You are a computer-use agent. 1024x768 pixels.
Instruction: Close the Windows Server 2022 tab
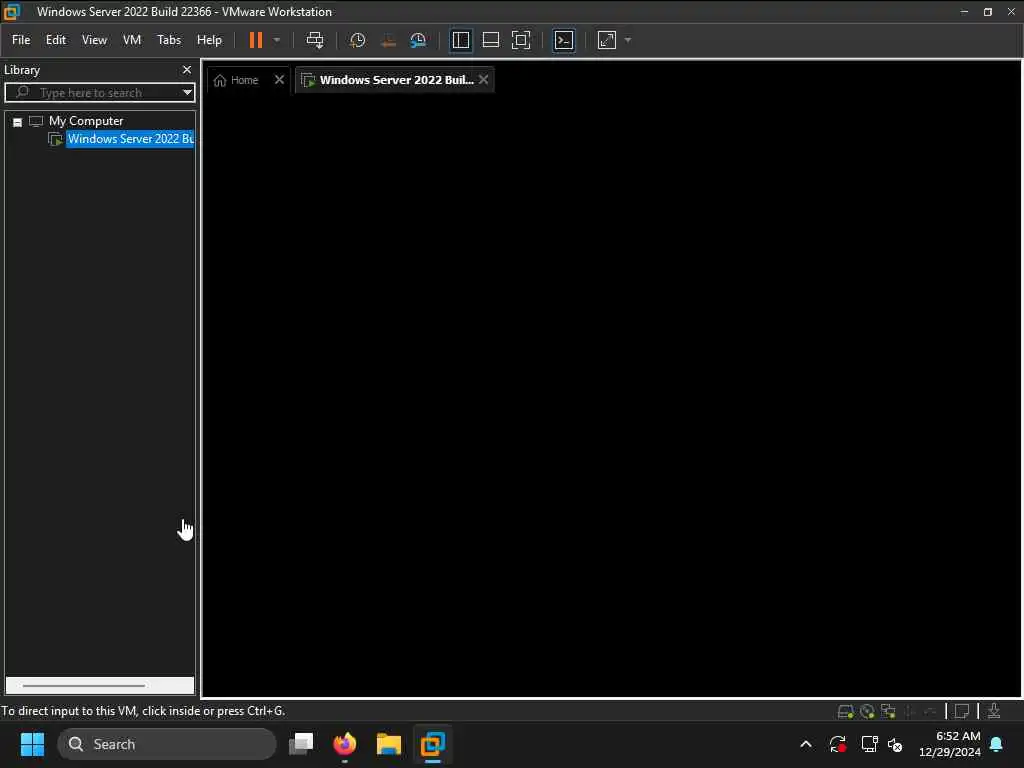(483, 79)
